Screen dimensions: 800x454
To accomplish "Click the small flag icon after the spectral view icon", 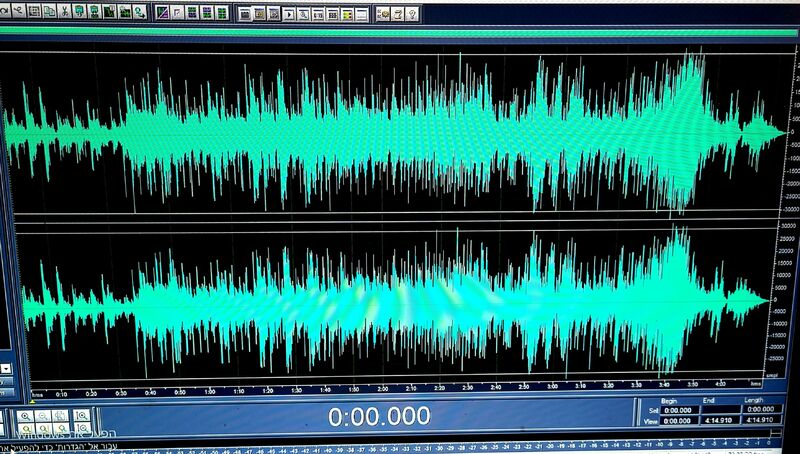I will pos(177,12).
